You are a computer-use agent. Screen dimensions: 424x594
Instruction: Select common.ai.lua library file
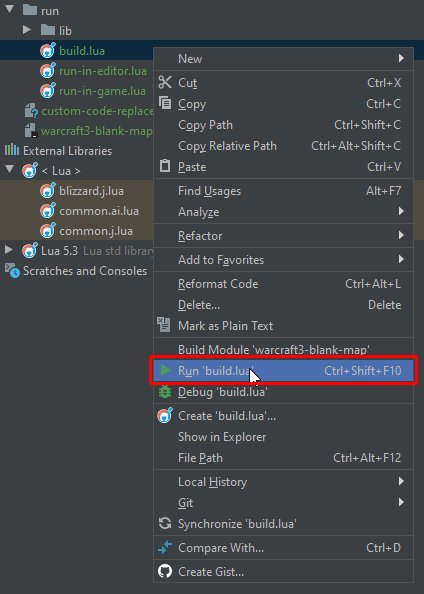tap(99, 211)
